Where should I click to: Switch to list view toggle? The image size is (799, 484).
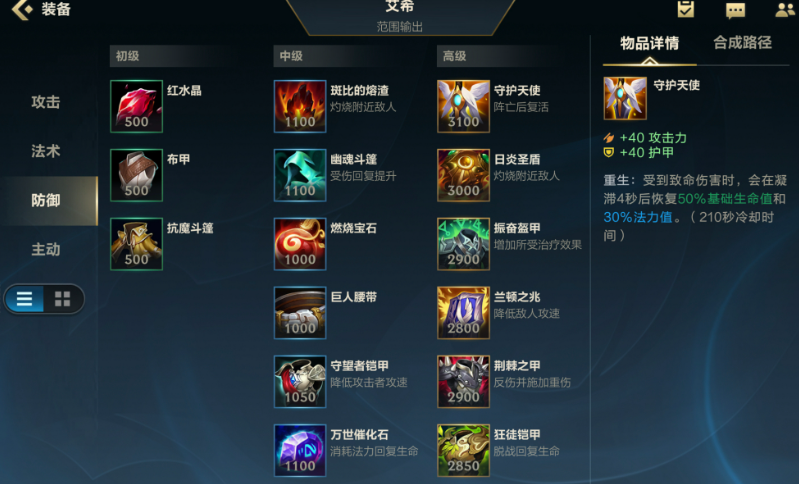[x=24, y=299]
